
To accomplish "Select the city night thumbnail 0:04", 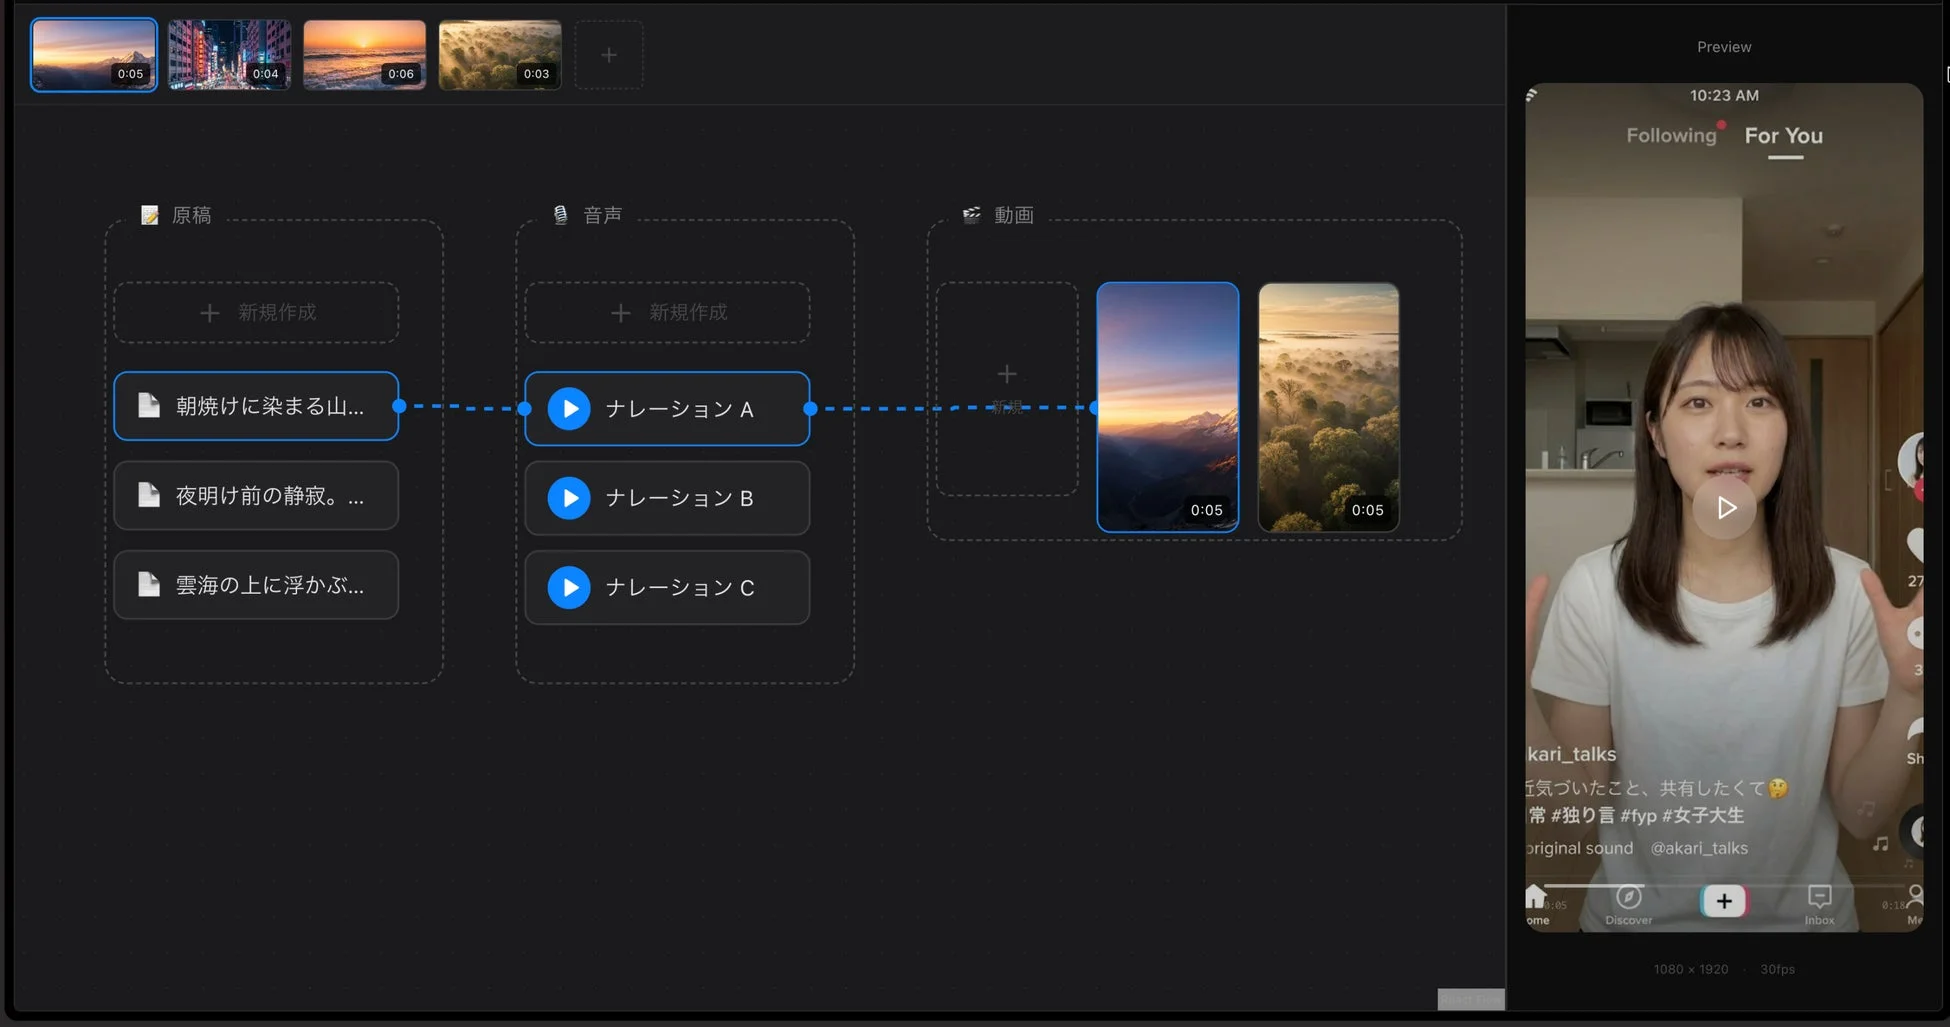I will click(x=229, y=55).
